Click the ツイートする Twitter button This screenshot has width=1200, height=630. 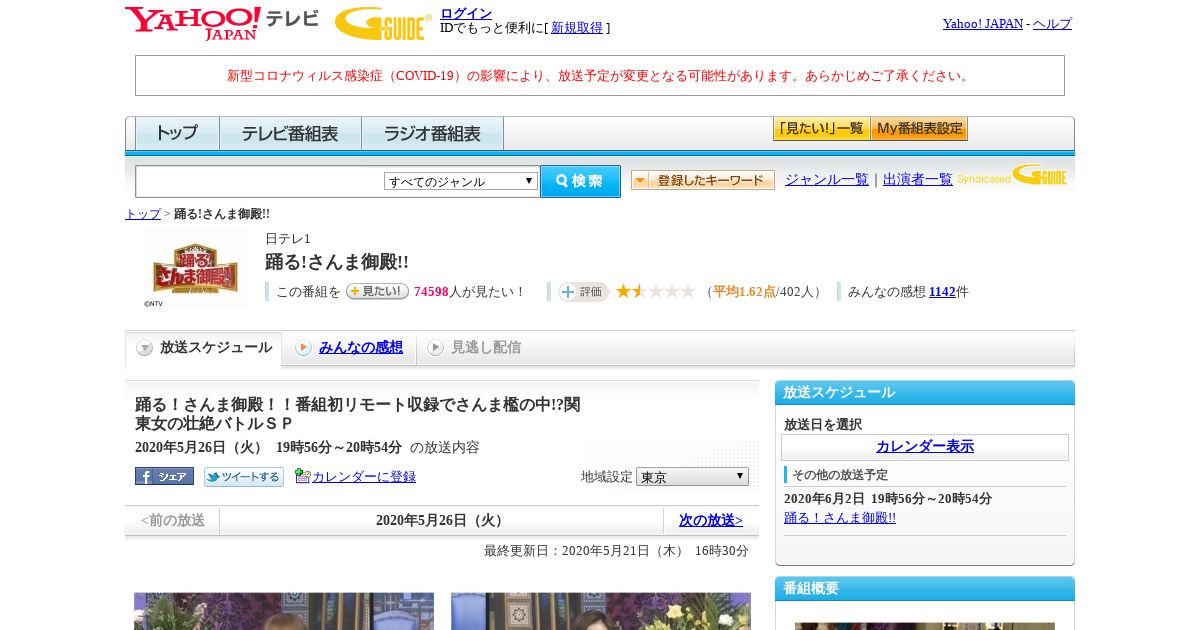point(244,476)
